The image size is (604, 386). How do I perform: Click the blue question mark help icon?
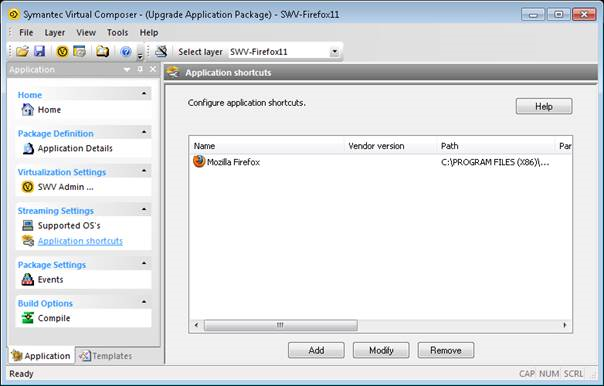click(x=126, y=51)
